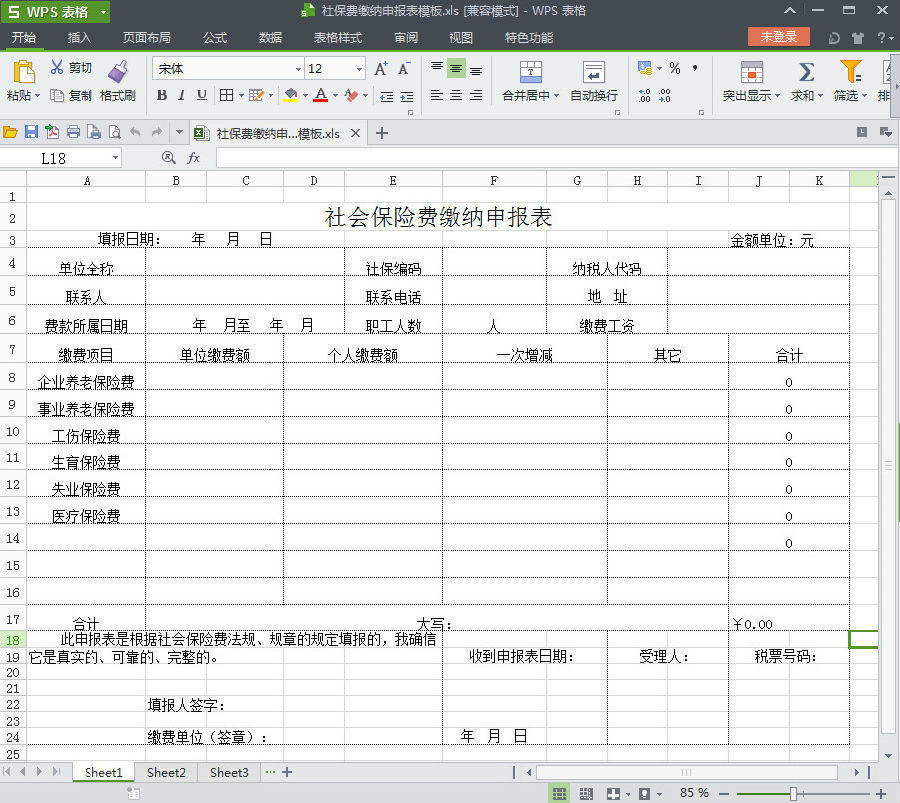Toggle Underline formatting
Image resolution: width=900 pixels, height=803 pixels.
pos(201,95)
